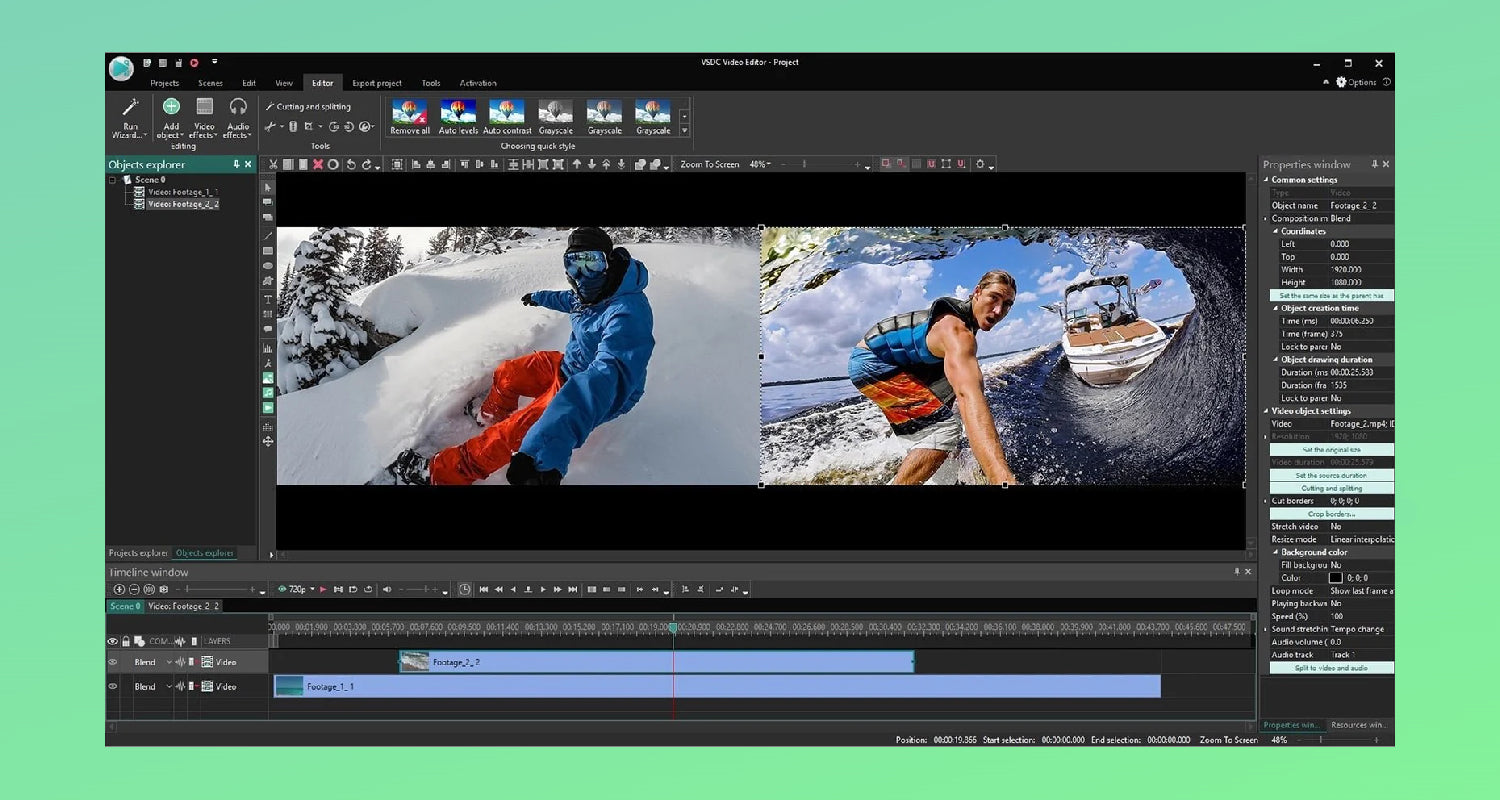Click the move-down arrow icon
This screenshot has height=800, width=1500.
[591, 164]
